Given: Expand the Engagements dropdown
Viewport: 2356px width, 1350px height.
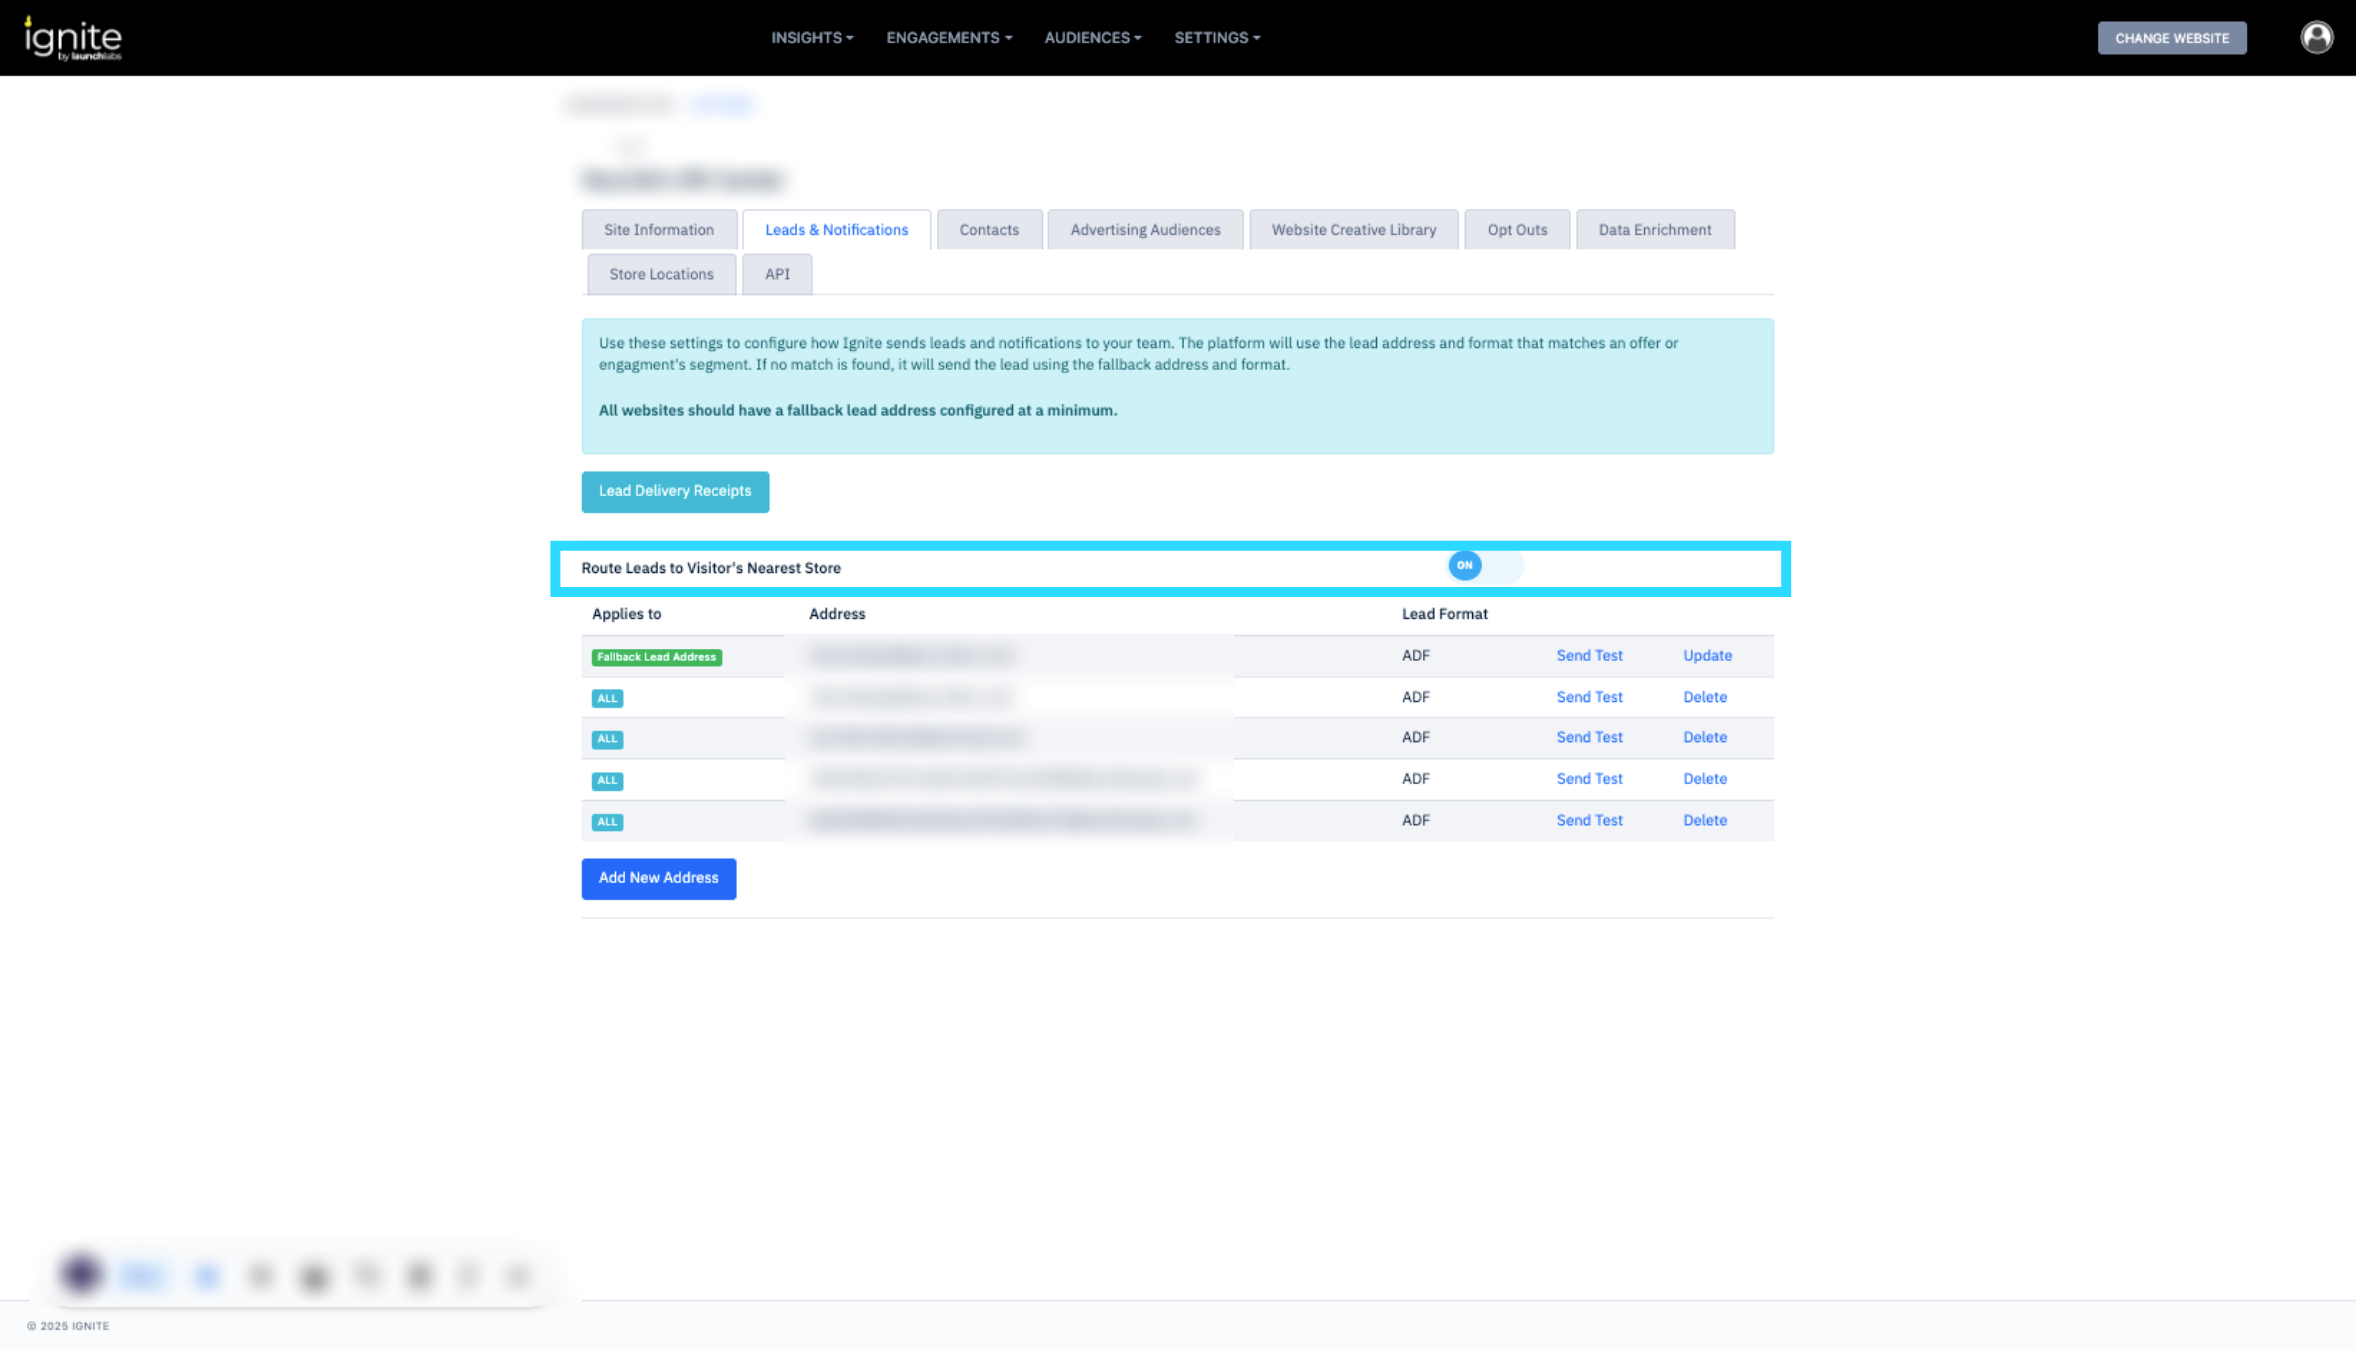Looking at the screenshot, I should (948, 38).
